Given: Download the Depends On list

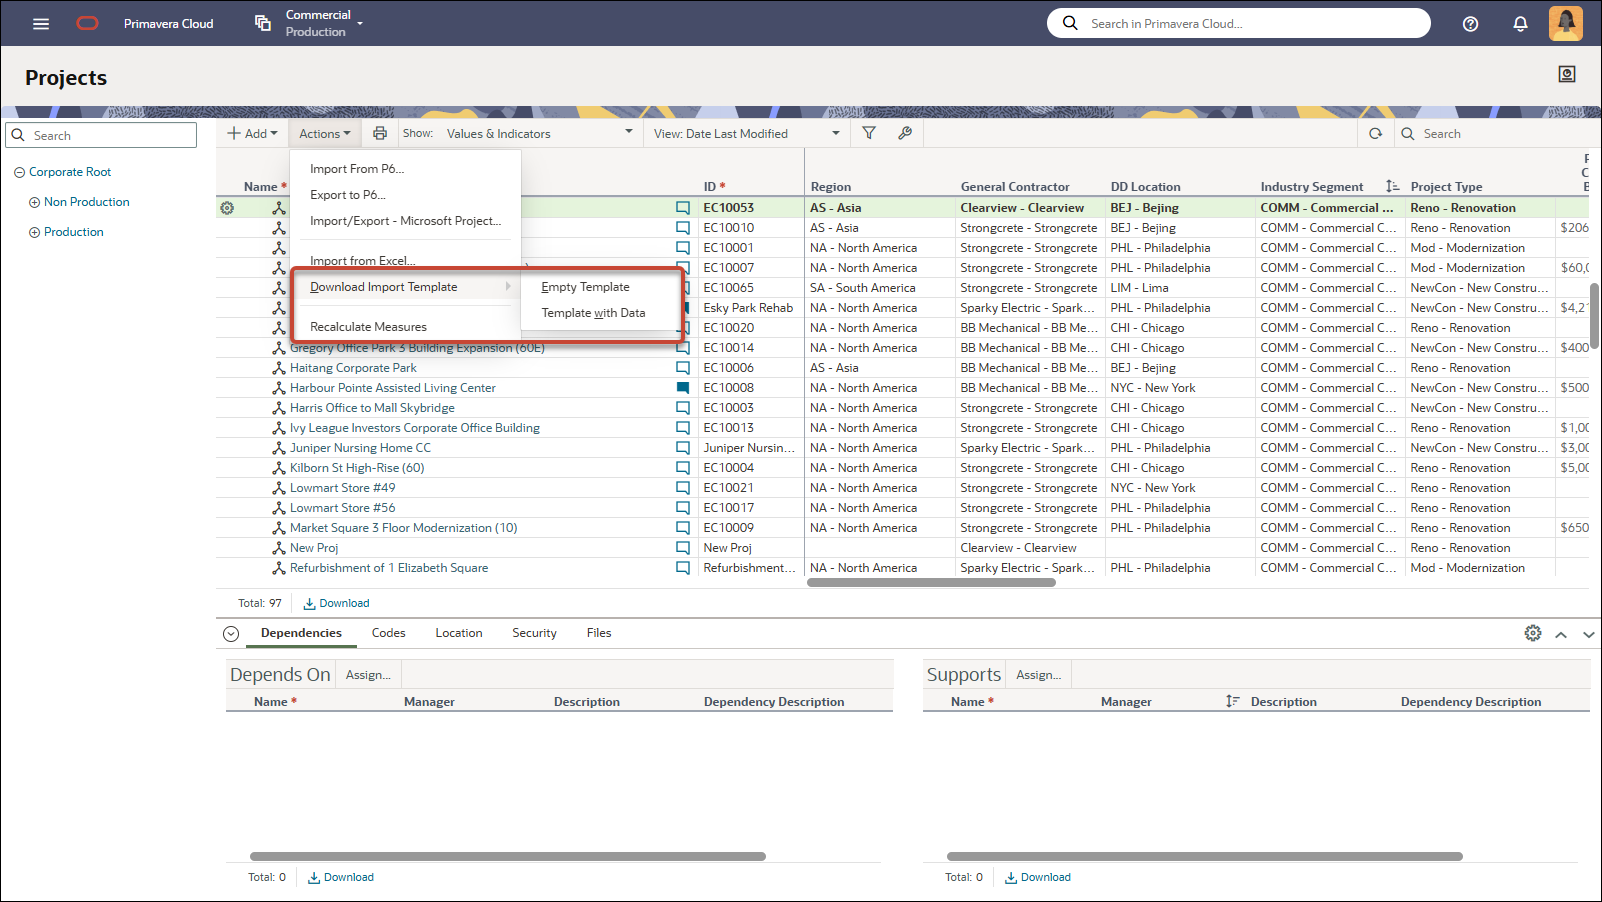Looking at the screenshot, I should [341, 877].
